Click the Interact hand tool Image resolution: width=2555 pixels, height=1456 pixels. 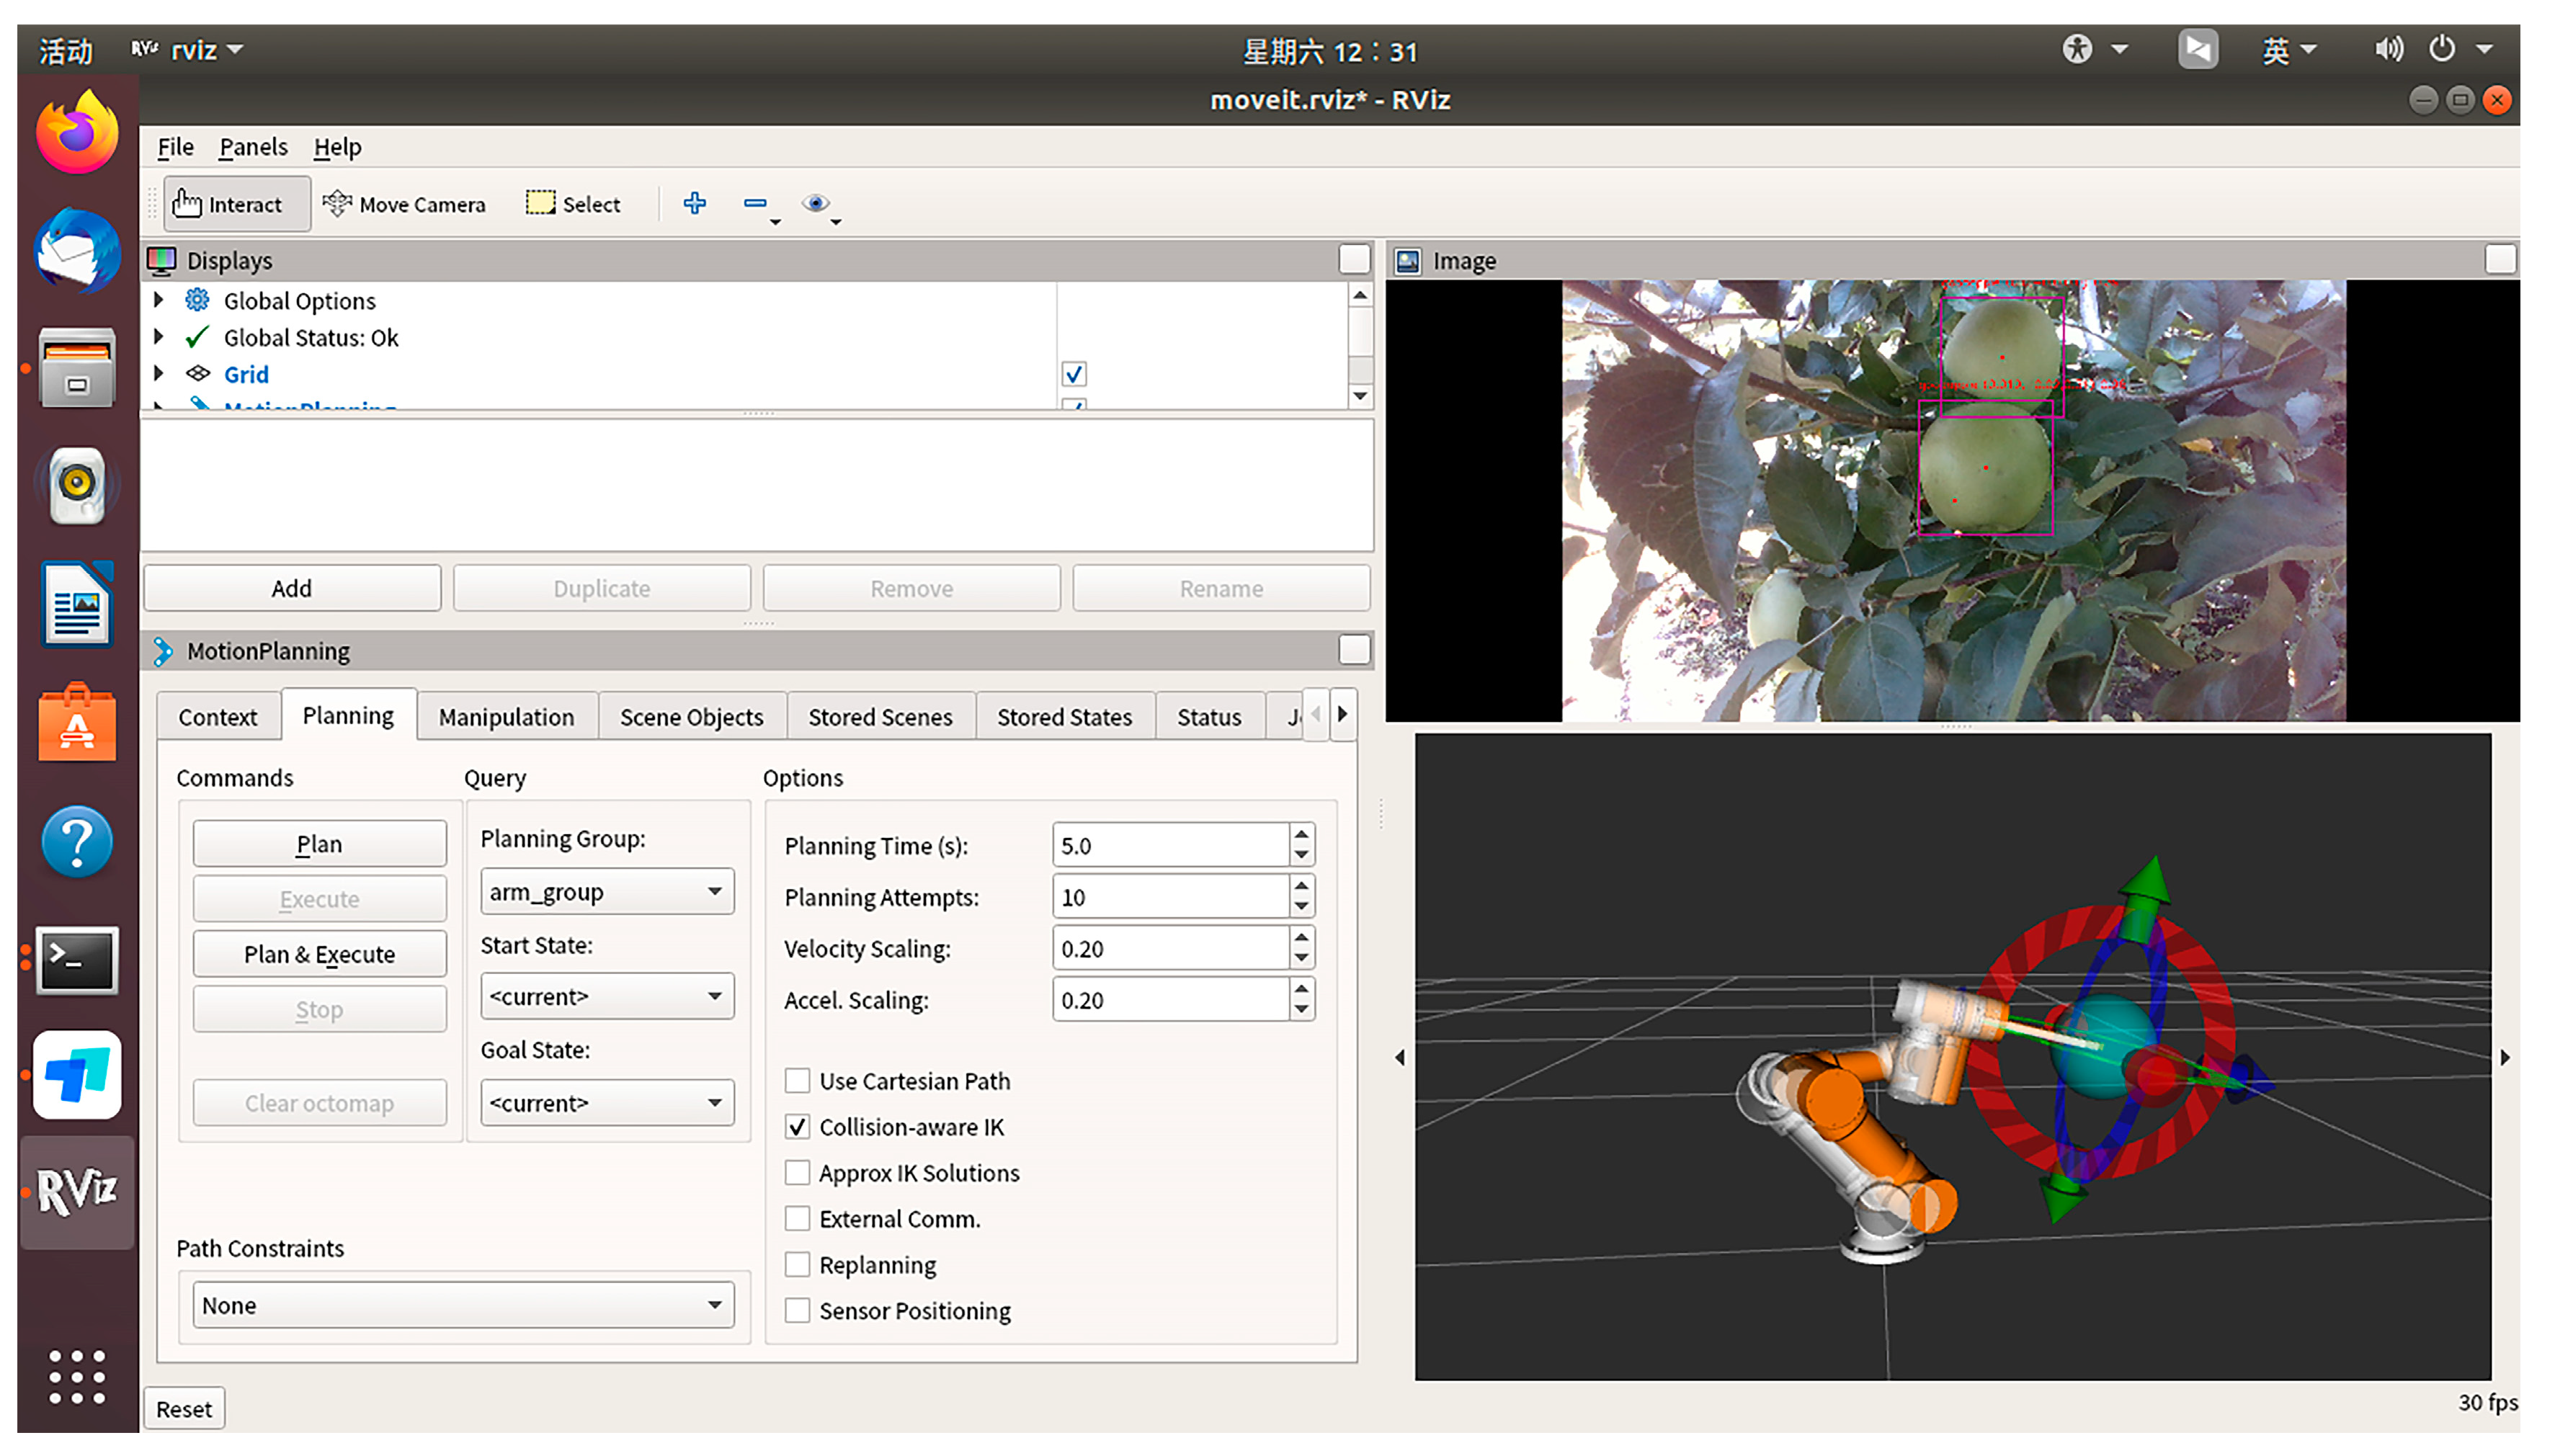[228, 204]
